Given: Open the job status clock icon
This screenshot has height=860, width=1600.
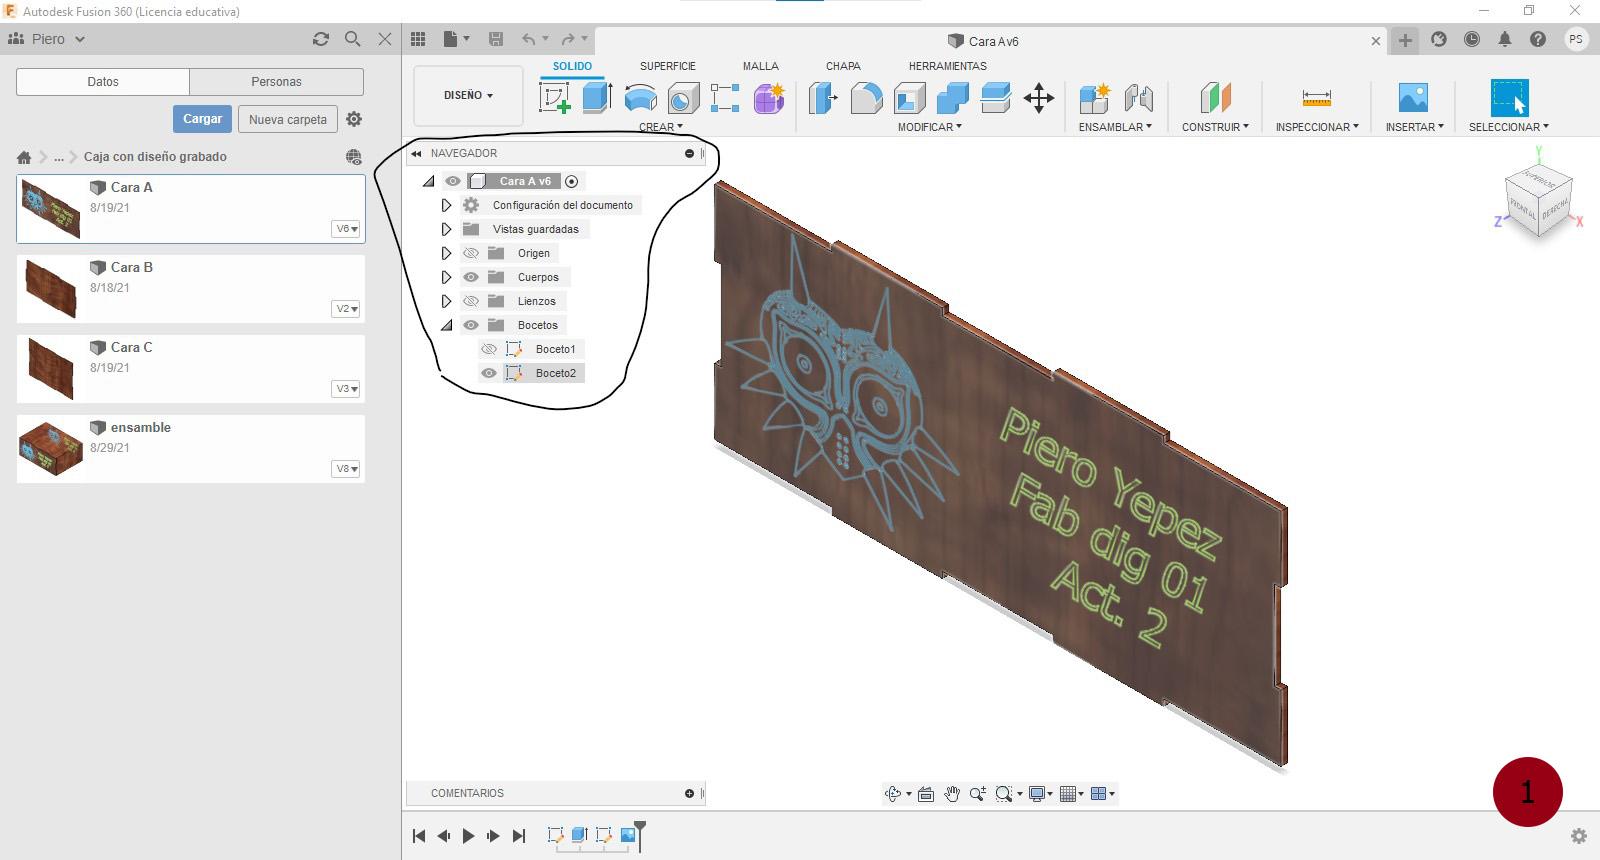Looking at the screenshot, I should coord(1472,39).
